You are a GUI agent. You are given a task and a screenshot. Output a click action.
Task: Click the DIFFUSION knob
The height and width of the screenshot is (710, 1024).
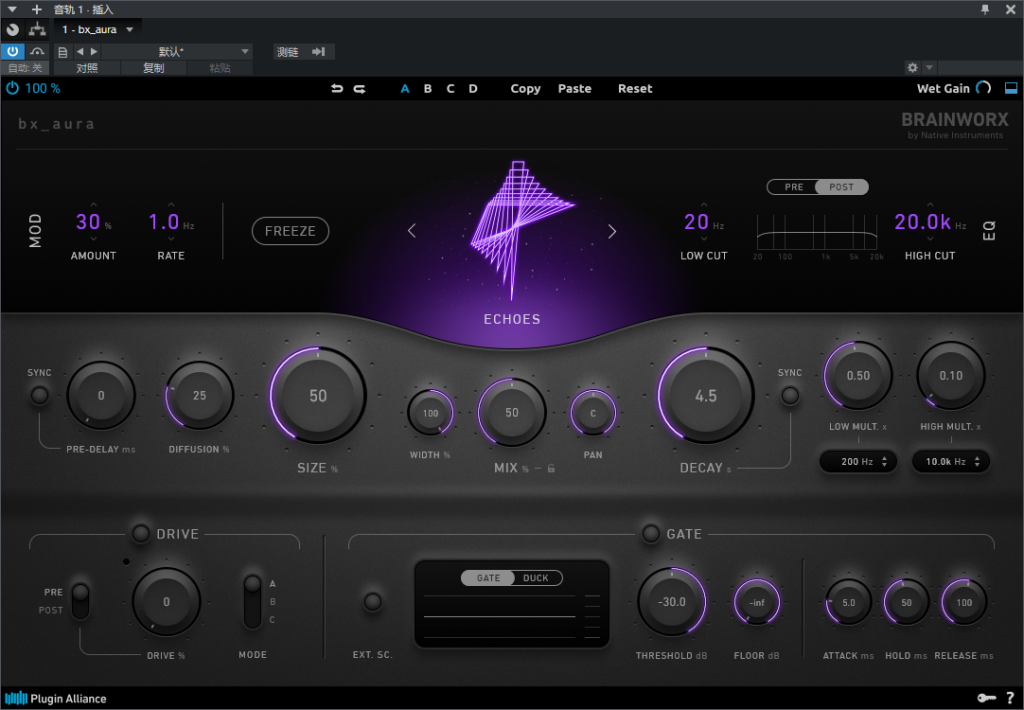200,395
